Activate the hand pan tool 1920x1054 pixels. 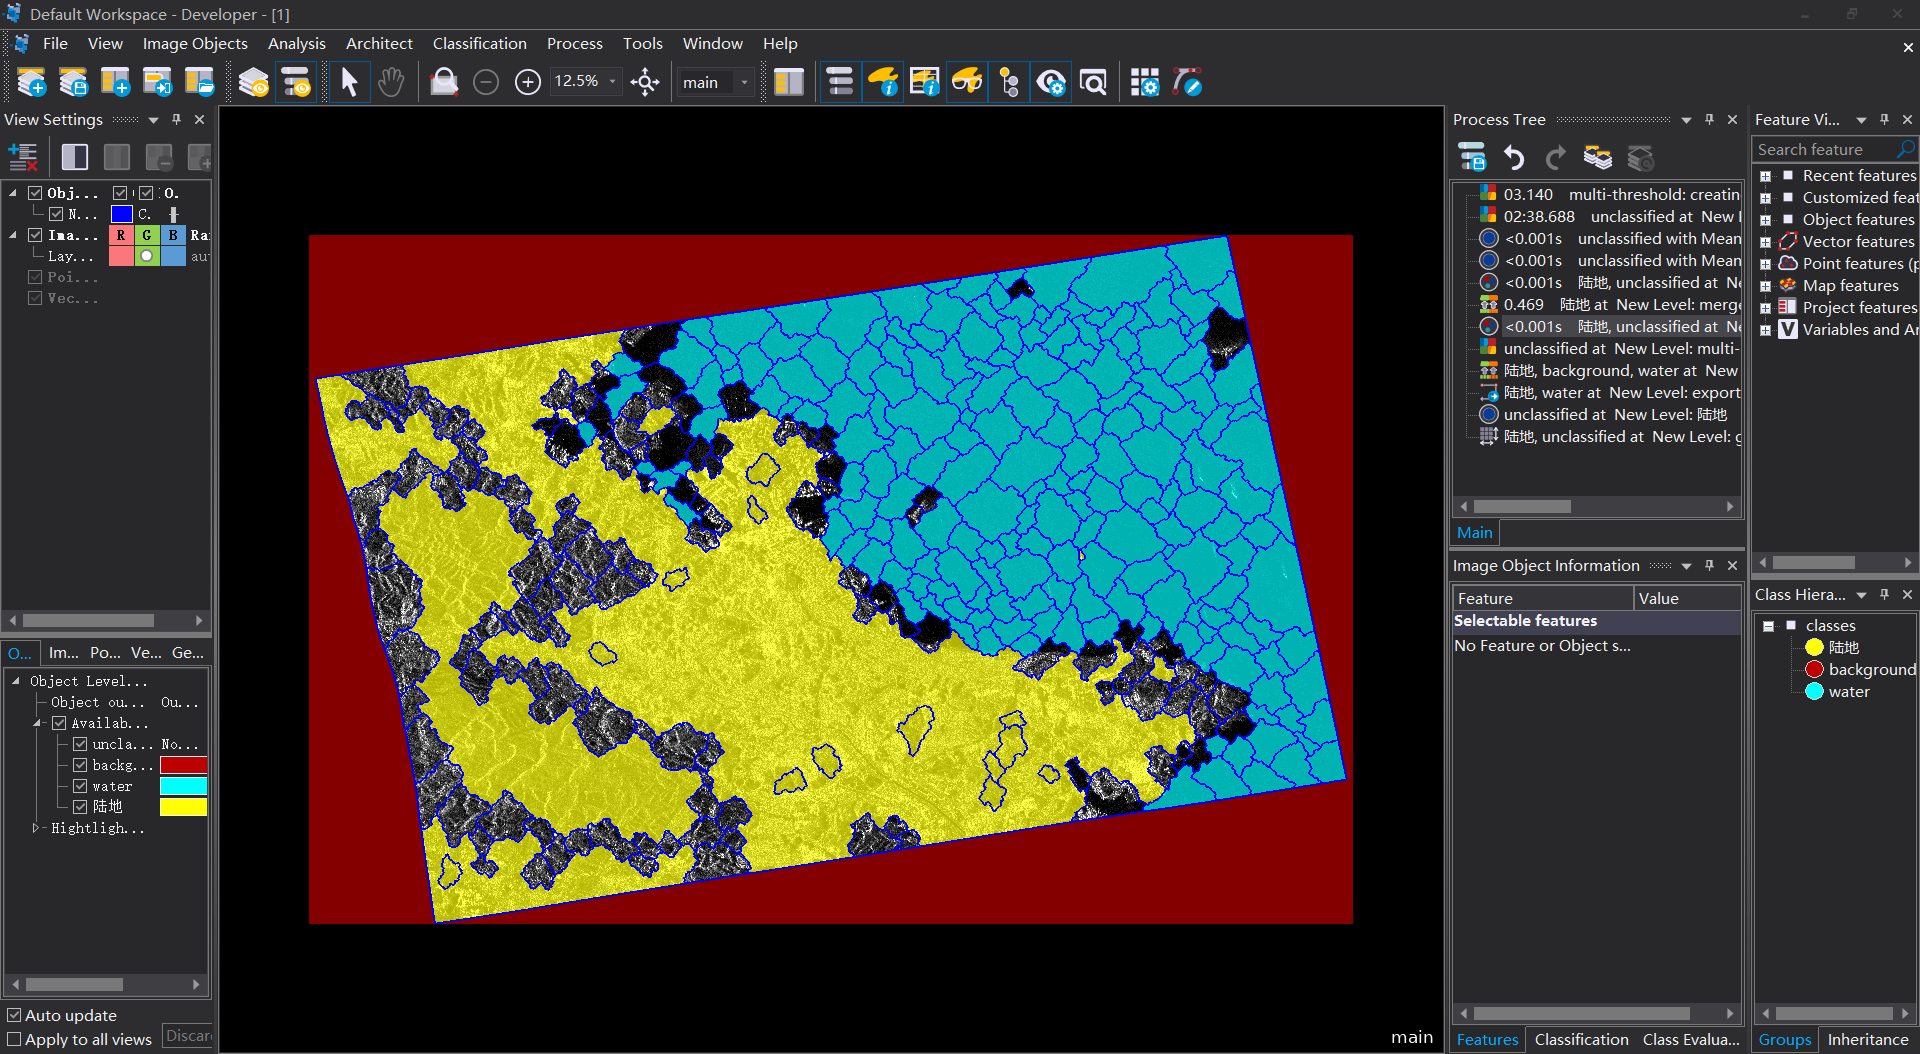391,82
